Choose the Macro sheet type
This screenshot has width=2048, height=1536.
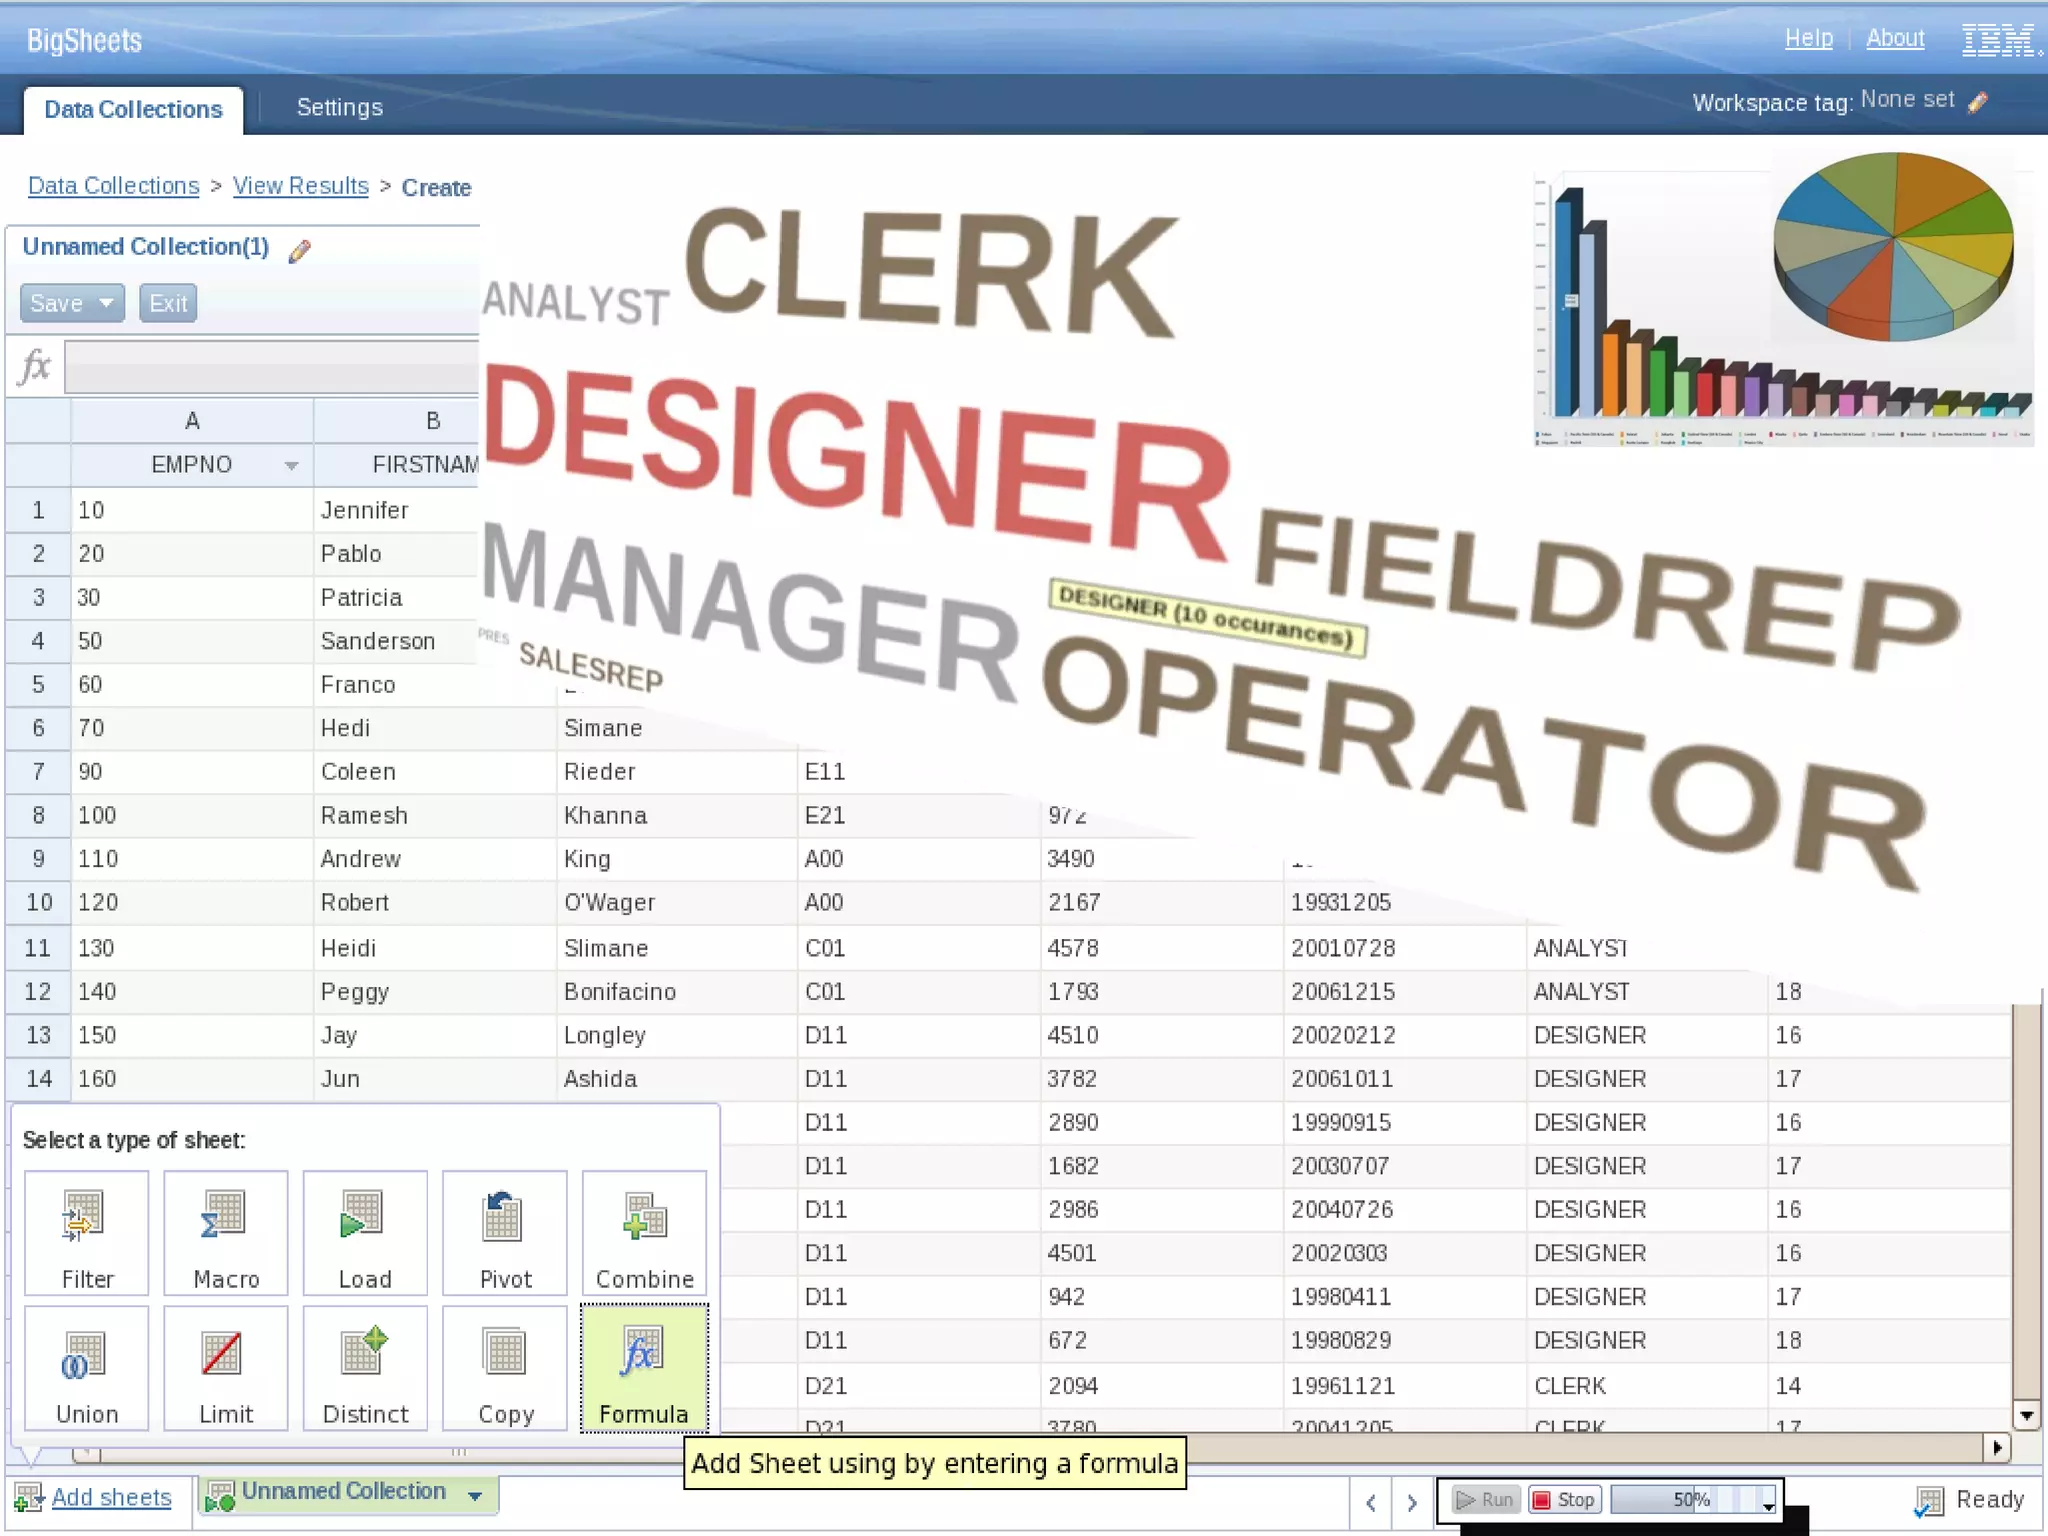pyautogui.click(x=226, y=1233)
